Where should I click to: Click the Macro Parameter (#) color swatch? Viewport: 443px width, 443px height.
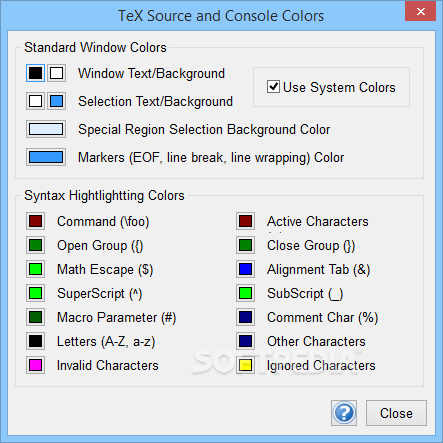35,317
